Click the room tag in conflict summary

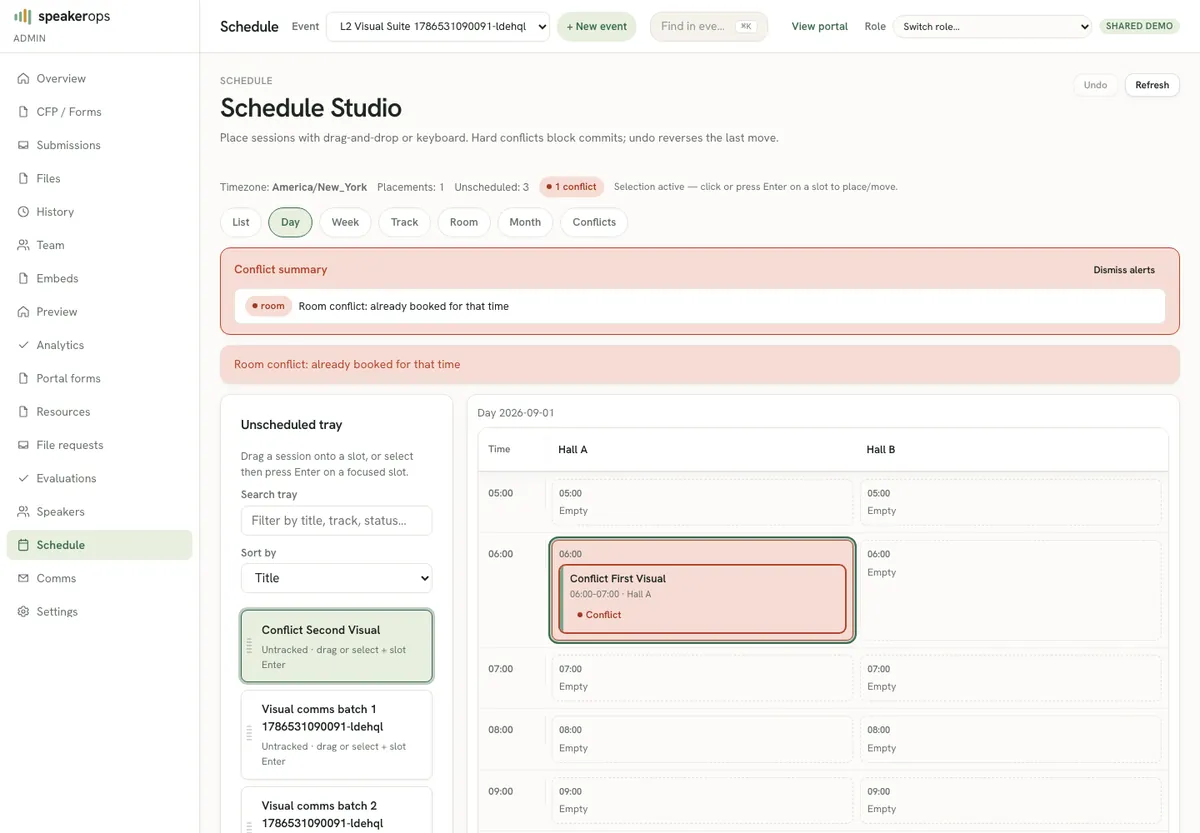(x=268, y=306)
